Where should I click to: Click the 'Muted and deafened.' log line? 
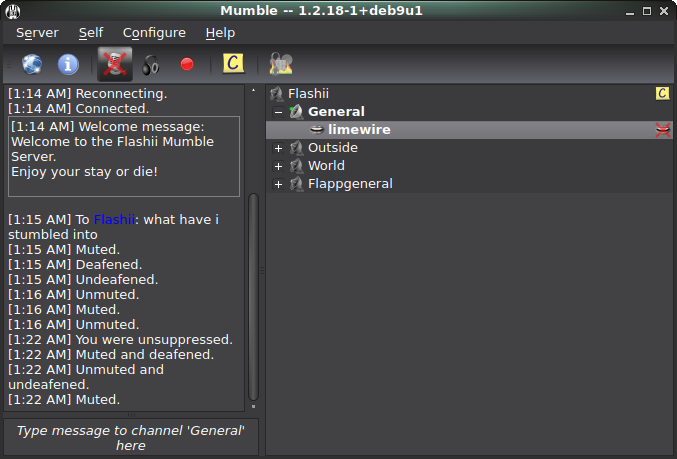click(111, 355)
